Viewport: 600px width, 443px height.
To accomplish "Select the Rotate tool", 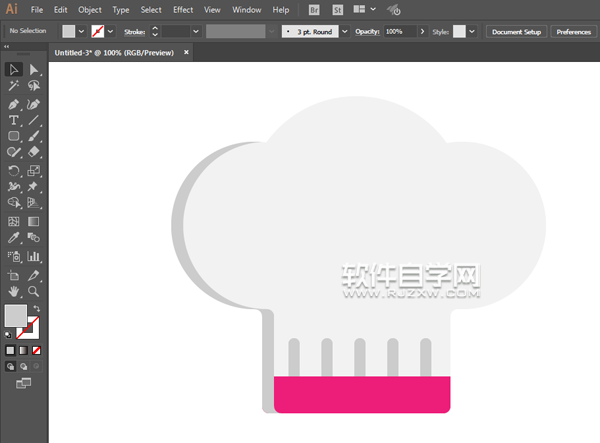I will pos(14,171).
